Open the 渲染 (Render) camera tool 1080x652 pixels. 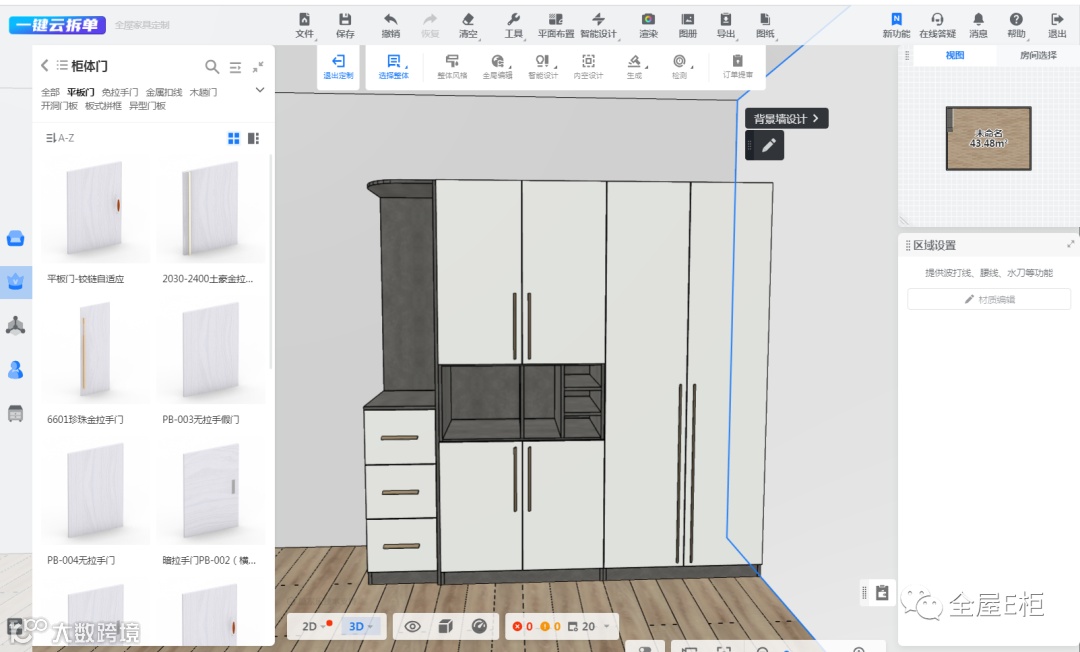[x=648, y=20]
